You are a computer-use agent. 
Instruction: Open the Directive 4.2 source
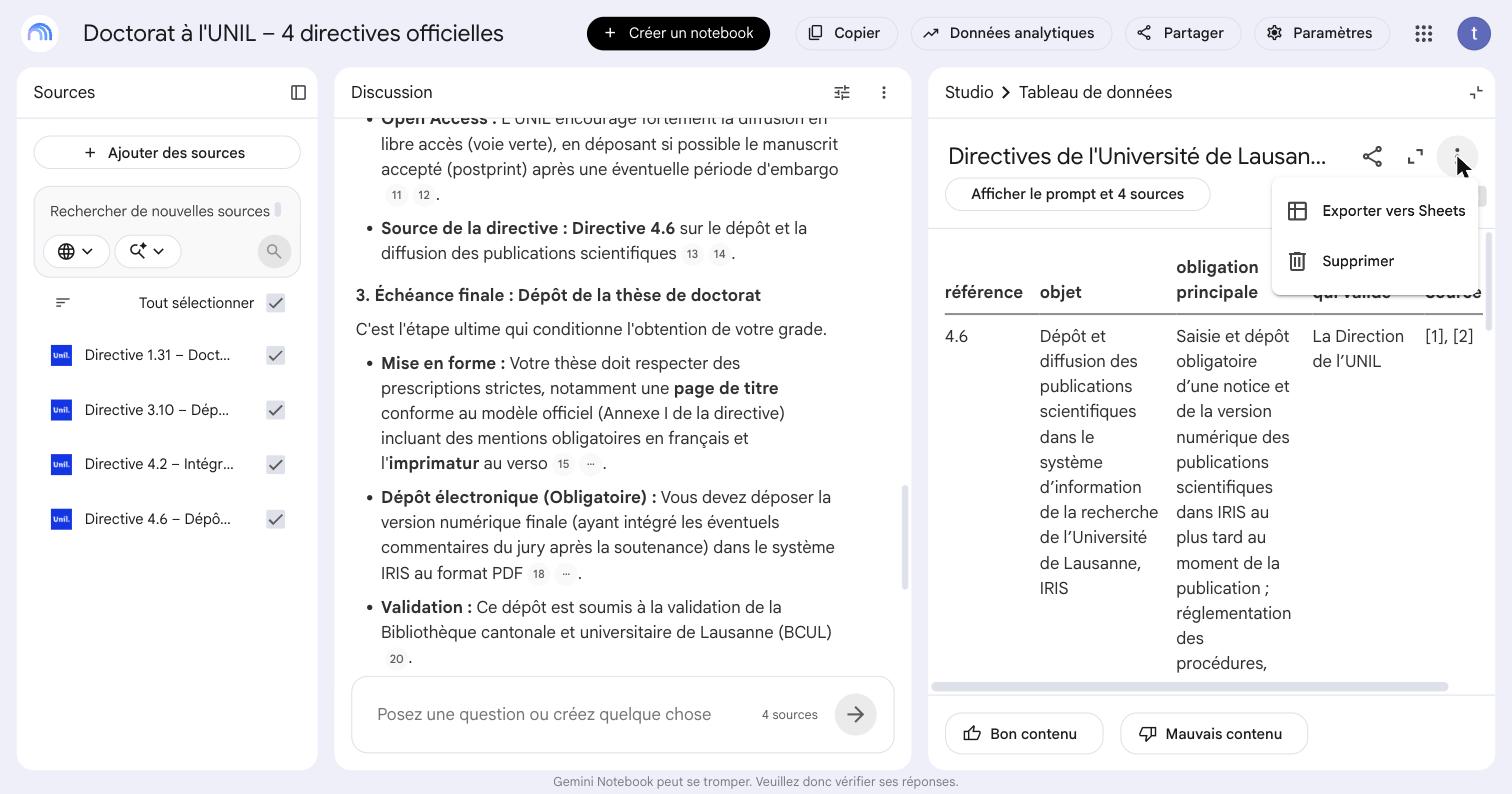[158, 464]
